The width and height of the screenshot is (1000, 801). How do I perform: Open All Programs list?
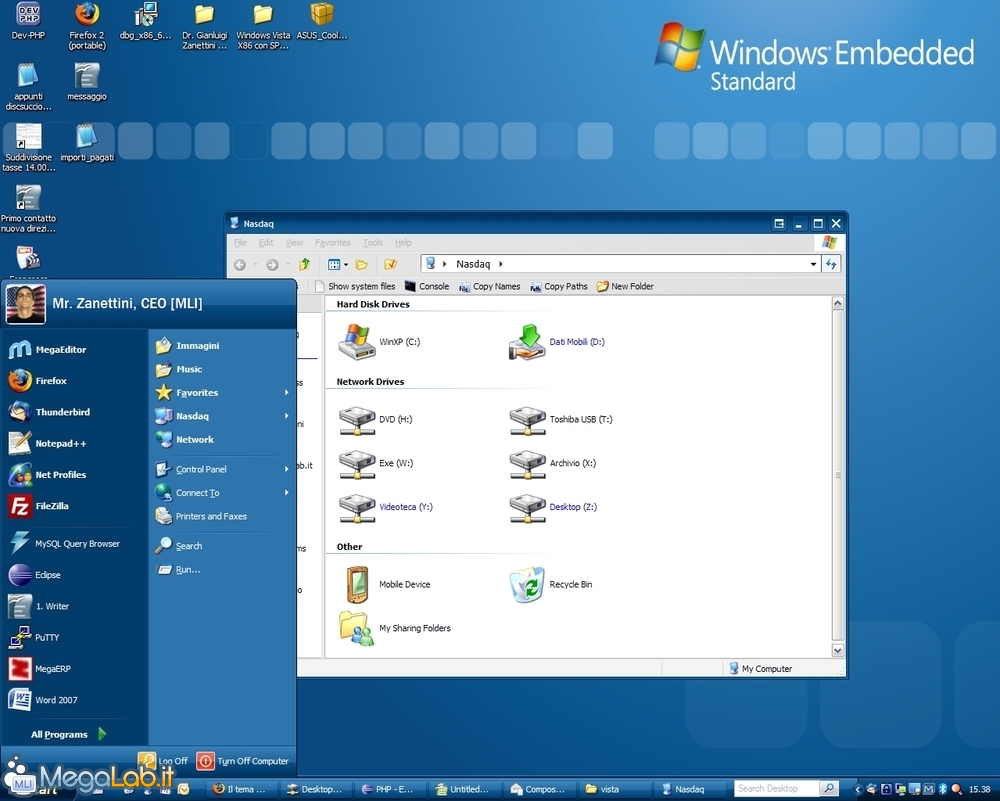(69, 735)
